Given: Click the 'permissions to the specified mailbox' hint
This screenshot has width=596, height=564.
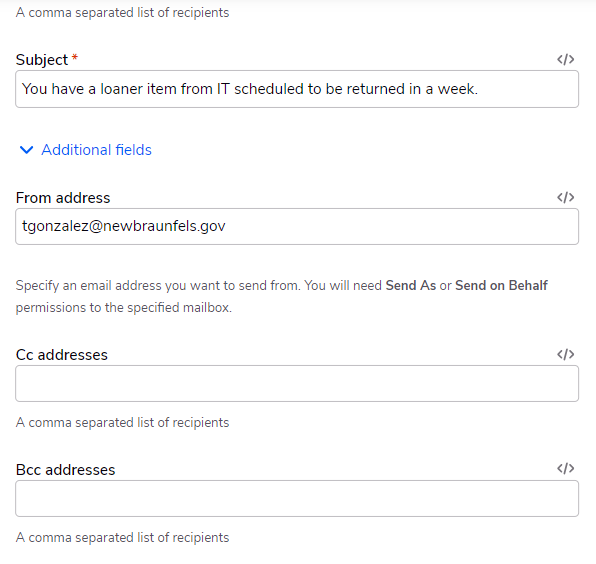Looking at the screenshot, I should coord(124,308).
